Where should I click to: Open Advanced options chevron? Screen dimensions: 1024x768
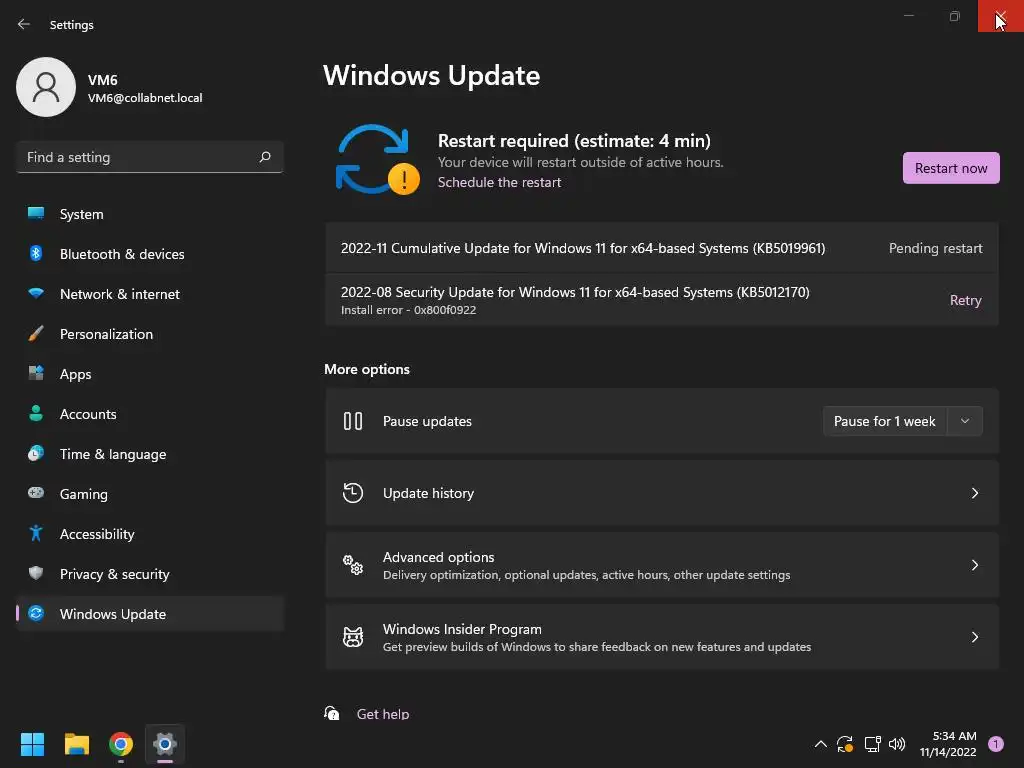[x=974, y=565]
